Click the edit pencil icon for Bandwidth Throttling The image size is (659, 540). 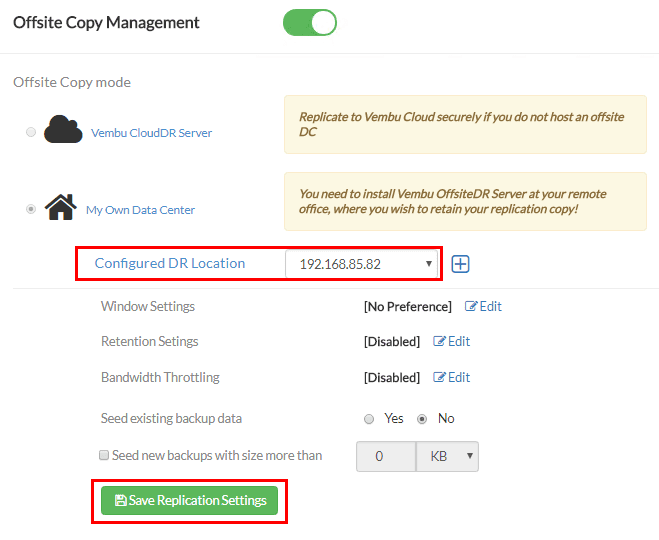[x=439, y=378]
